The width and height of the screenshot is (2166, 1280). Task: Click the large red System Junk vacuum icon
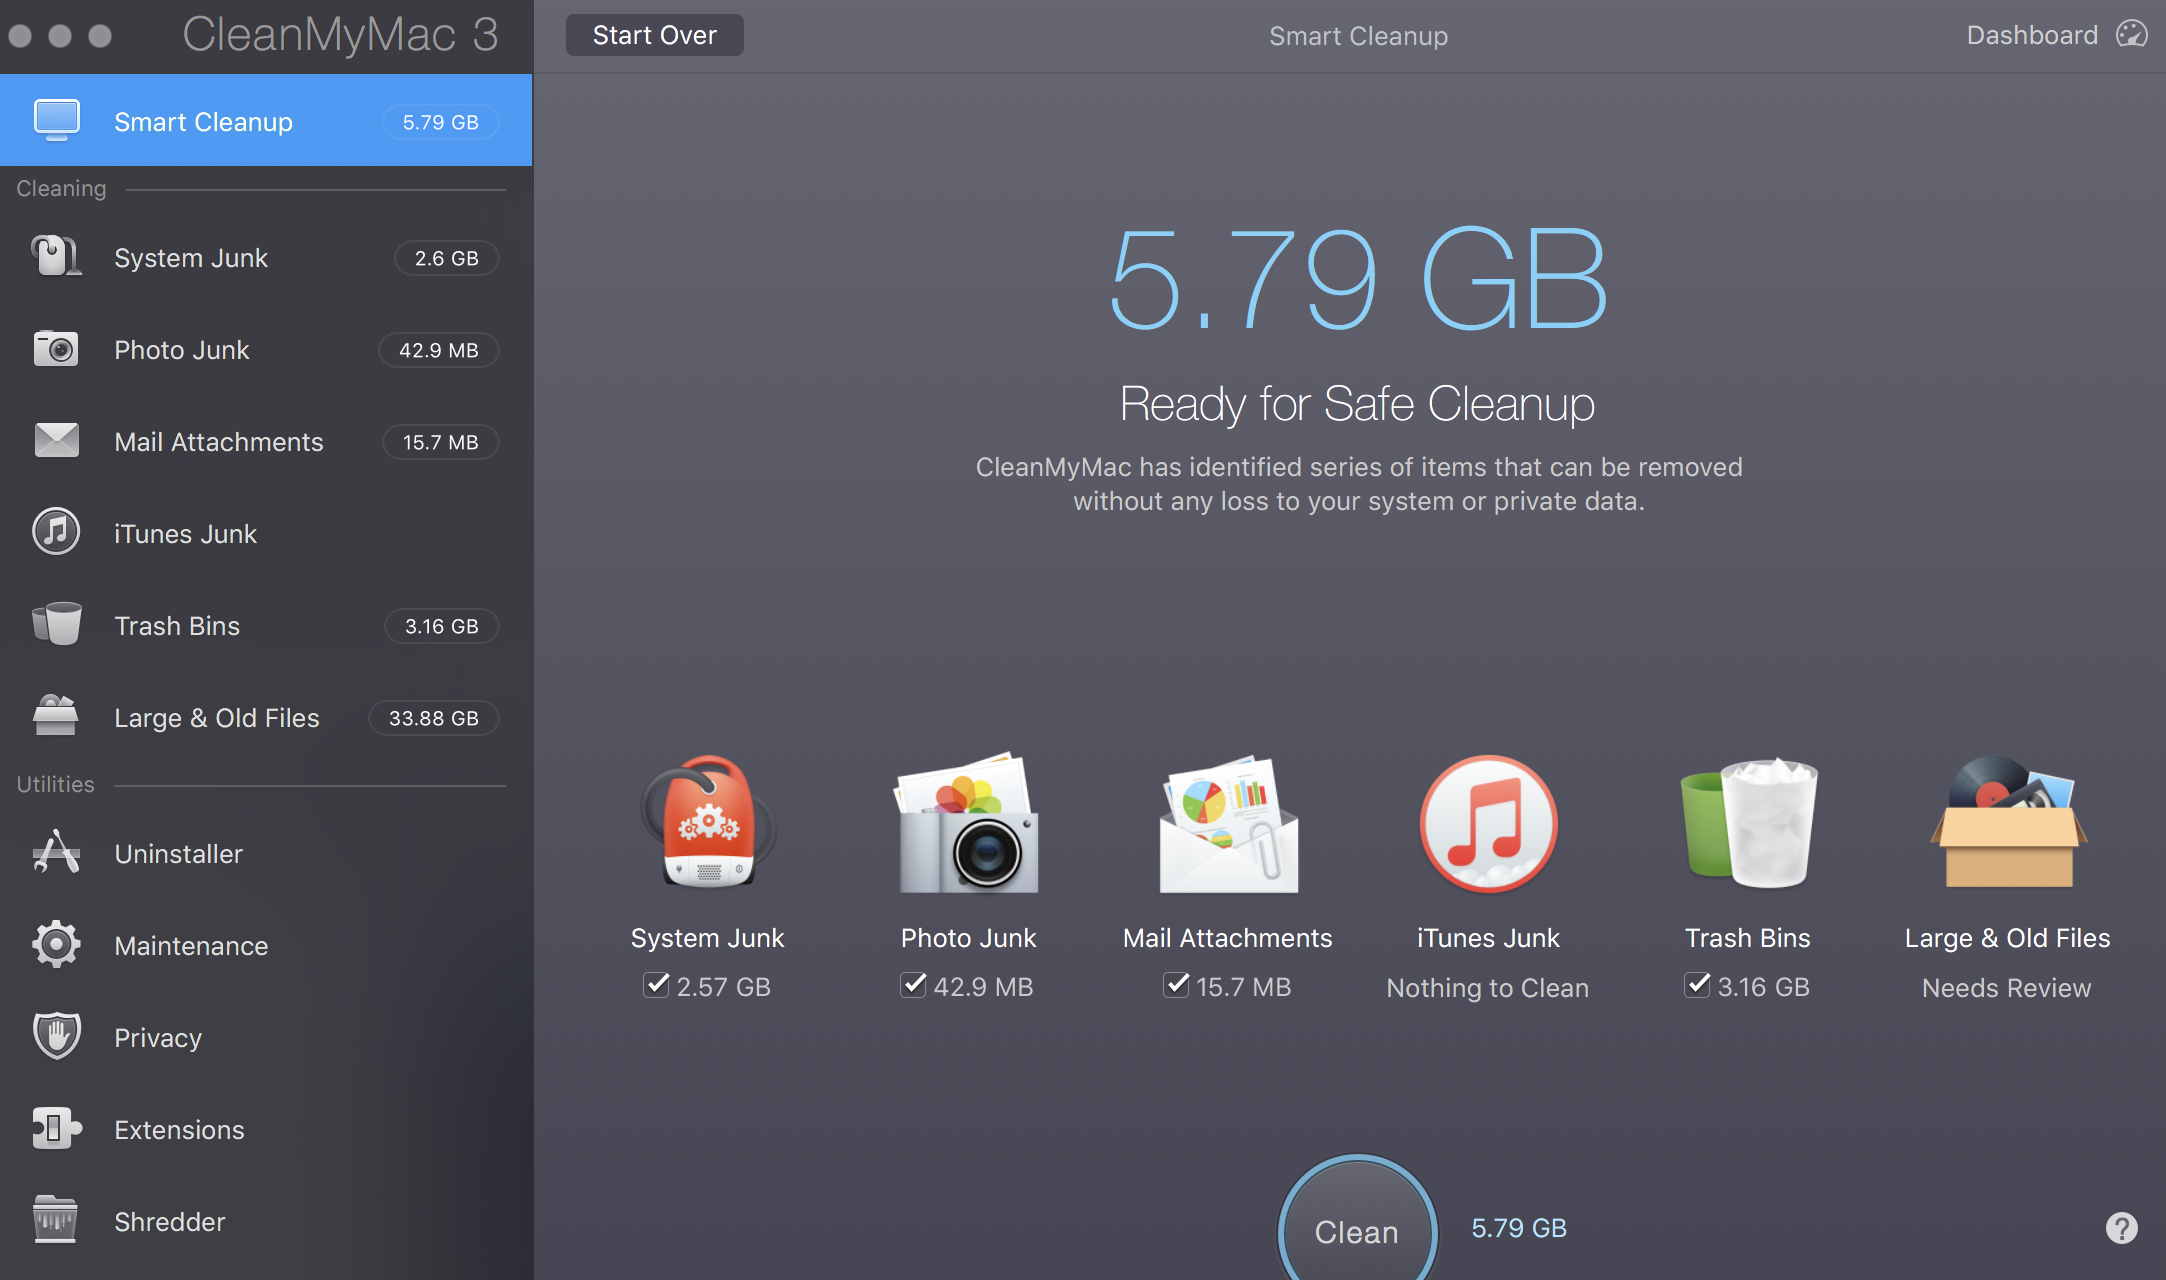click(x=708, y=822)
